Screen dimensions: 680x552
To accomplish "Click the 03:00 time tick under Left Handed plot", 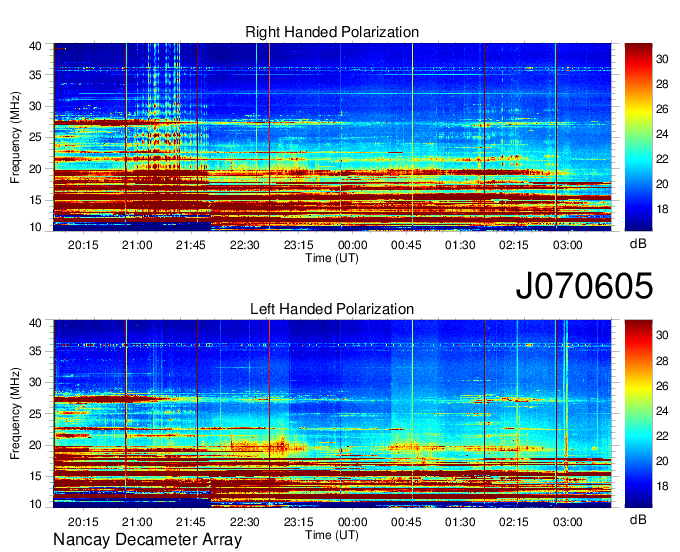I will coord(568,522).
